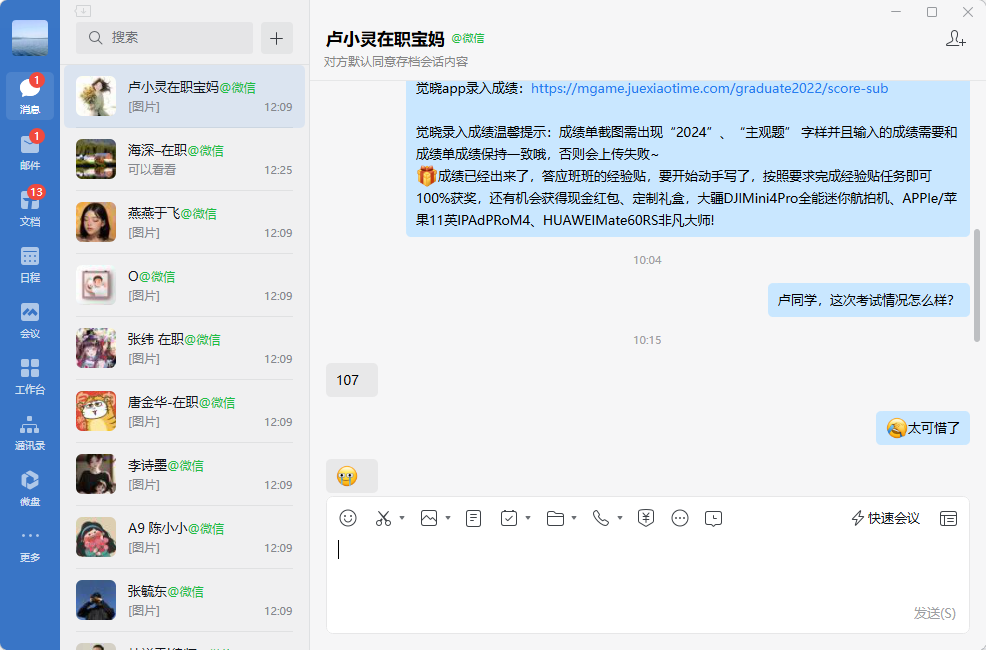The image size is (986, 650).
Task: Expand the image icon dropdown arrow
Action: [x=448, y=518]
